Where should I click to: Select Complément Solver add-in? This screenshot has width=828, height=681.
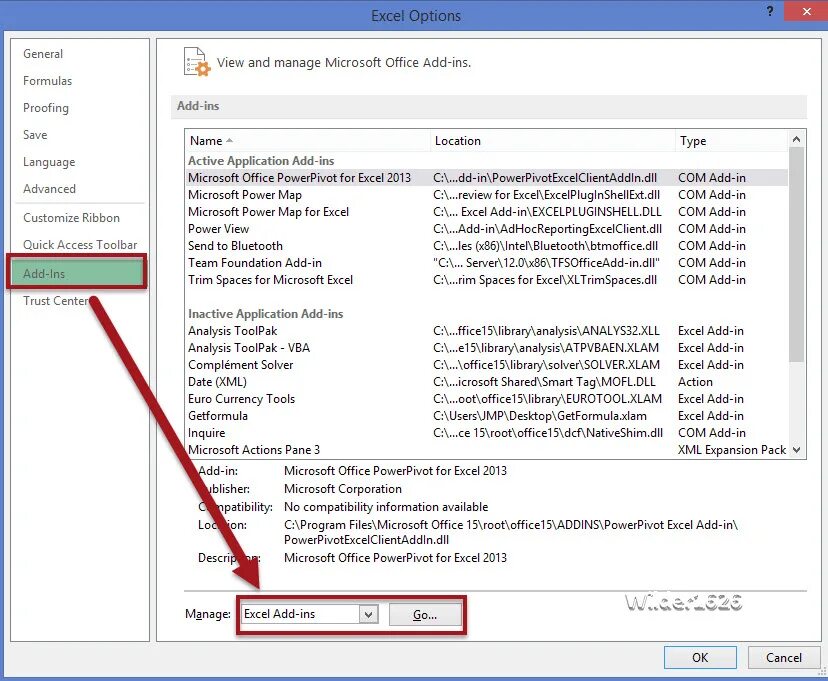pos(486,365)
